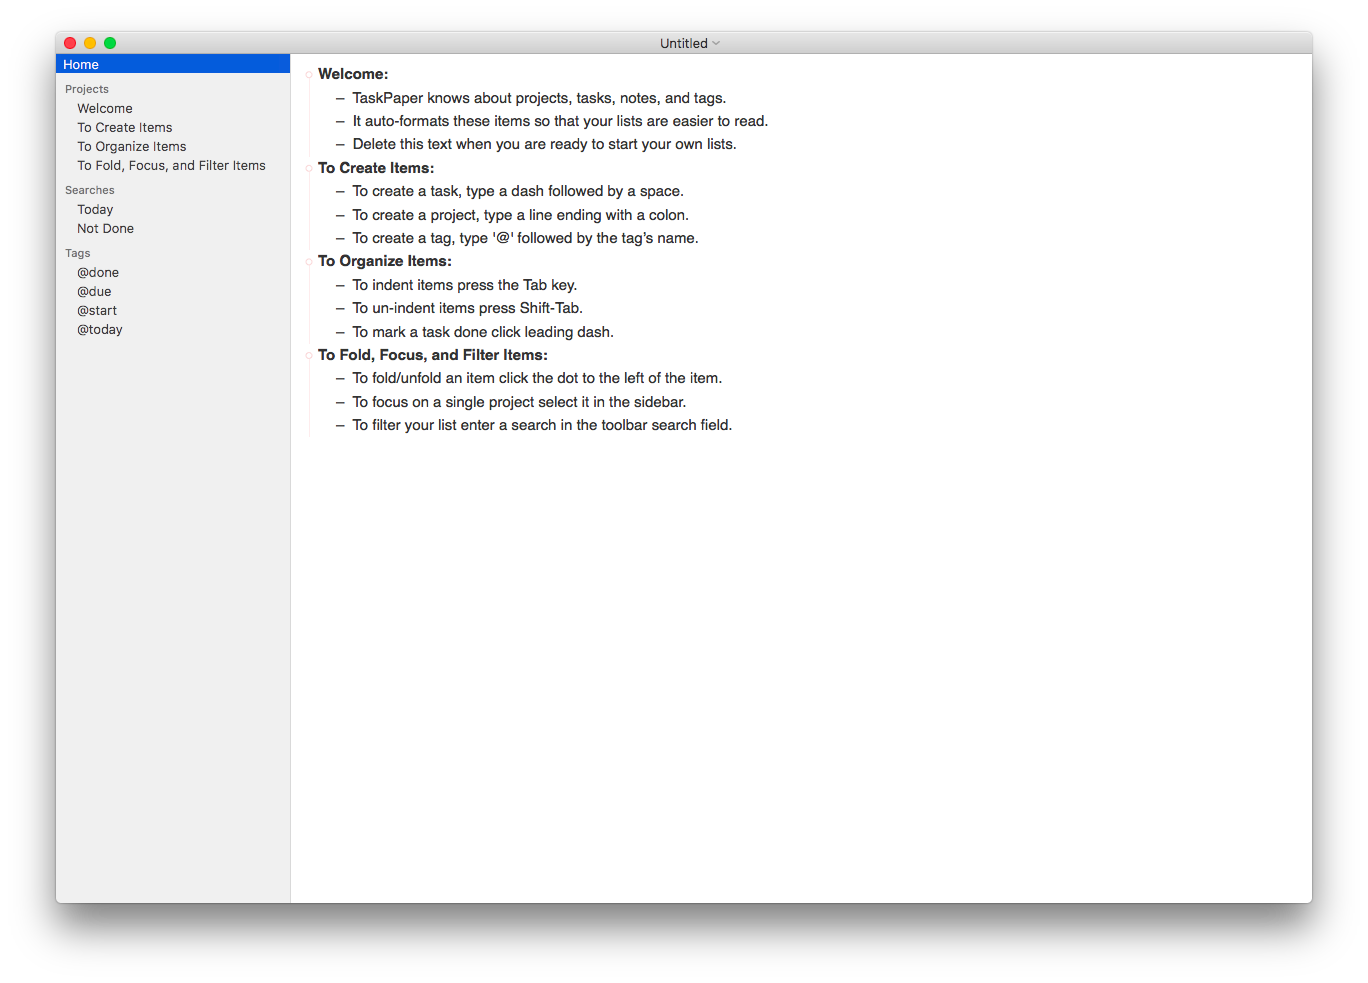Select the @start tag filter
The width and height of the screenshot is (1368, 983).
(x=96, y=310)
